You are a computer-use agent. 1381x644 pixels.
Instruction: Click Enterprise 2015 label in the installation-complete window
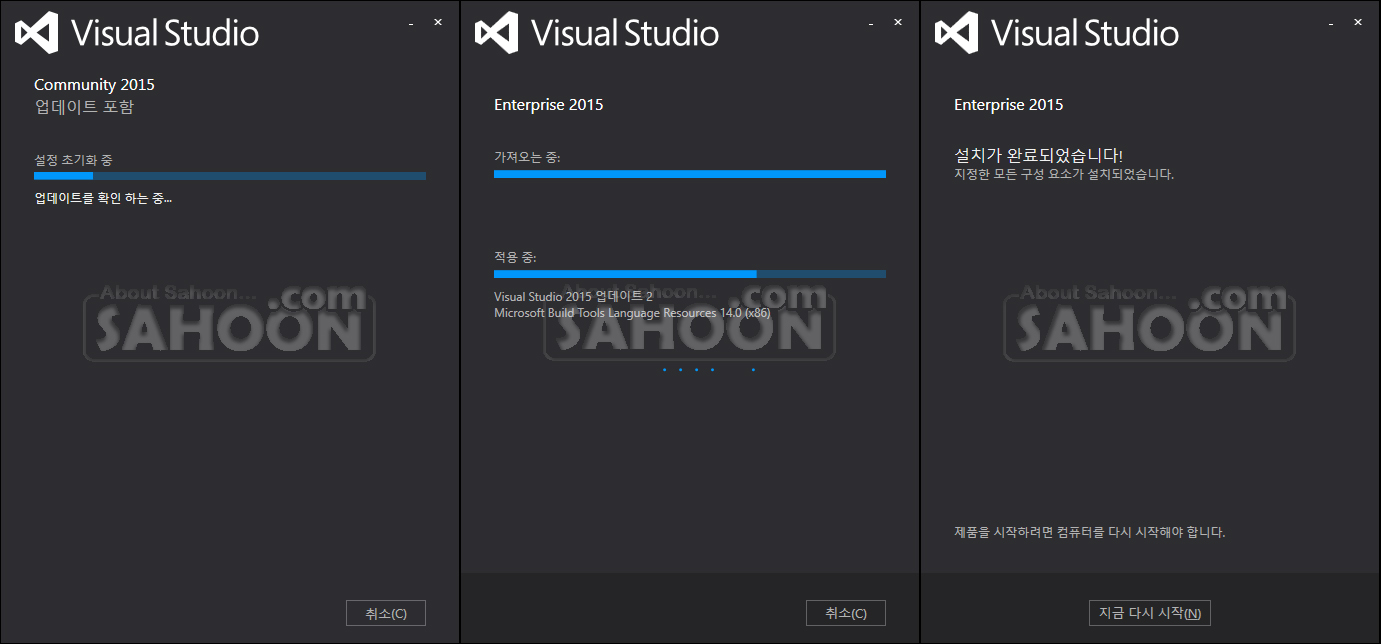click(x=1009, y=105)
